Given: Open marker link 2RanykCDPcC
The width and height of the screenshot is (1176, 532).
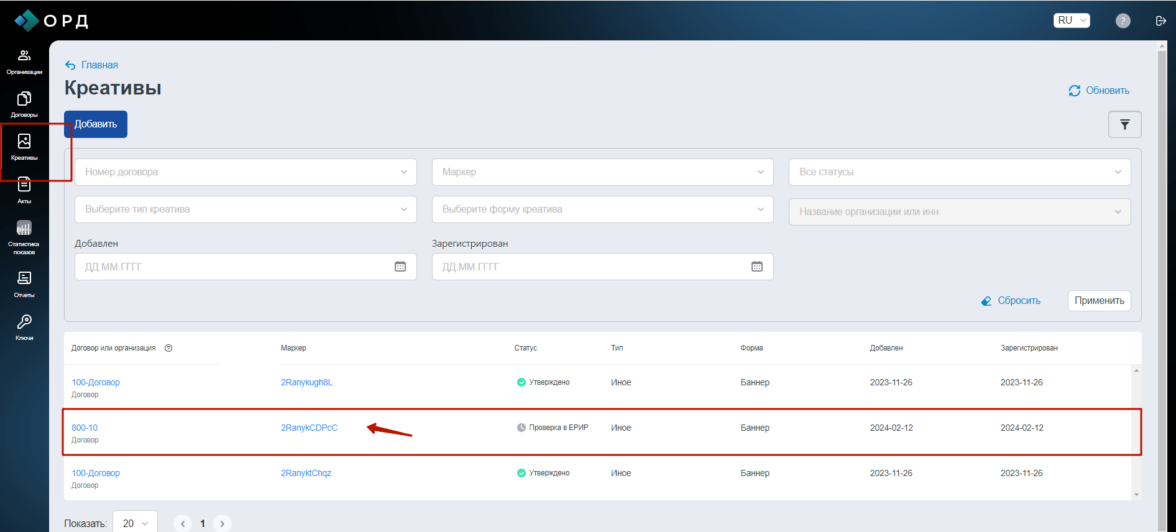Looking at the screenshot, I should point(309,428).
